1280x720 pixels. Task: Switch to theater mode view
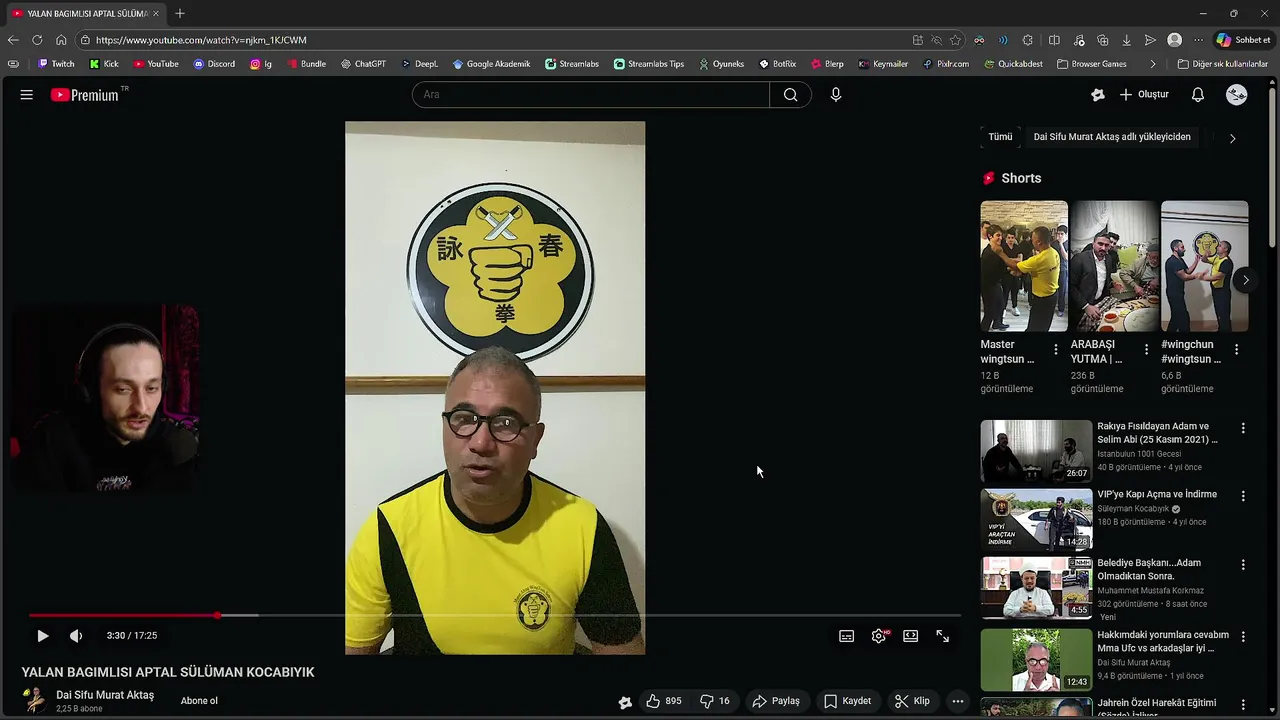pyautogui.click(x=911, y=636)
